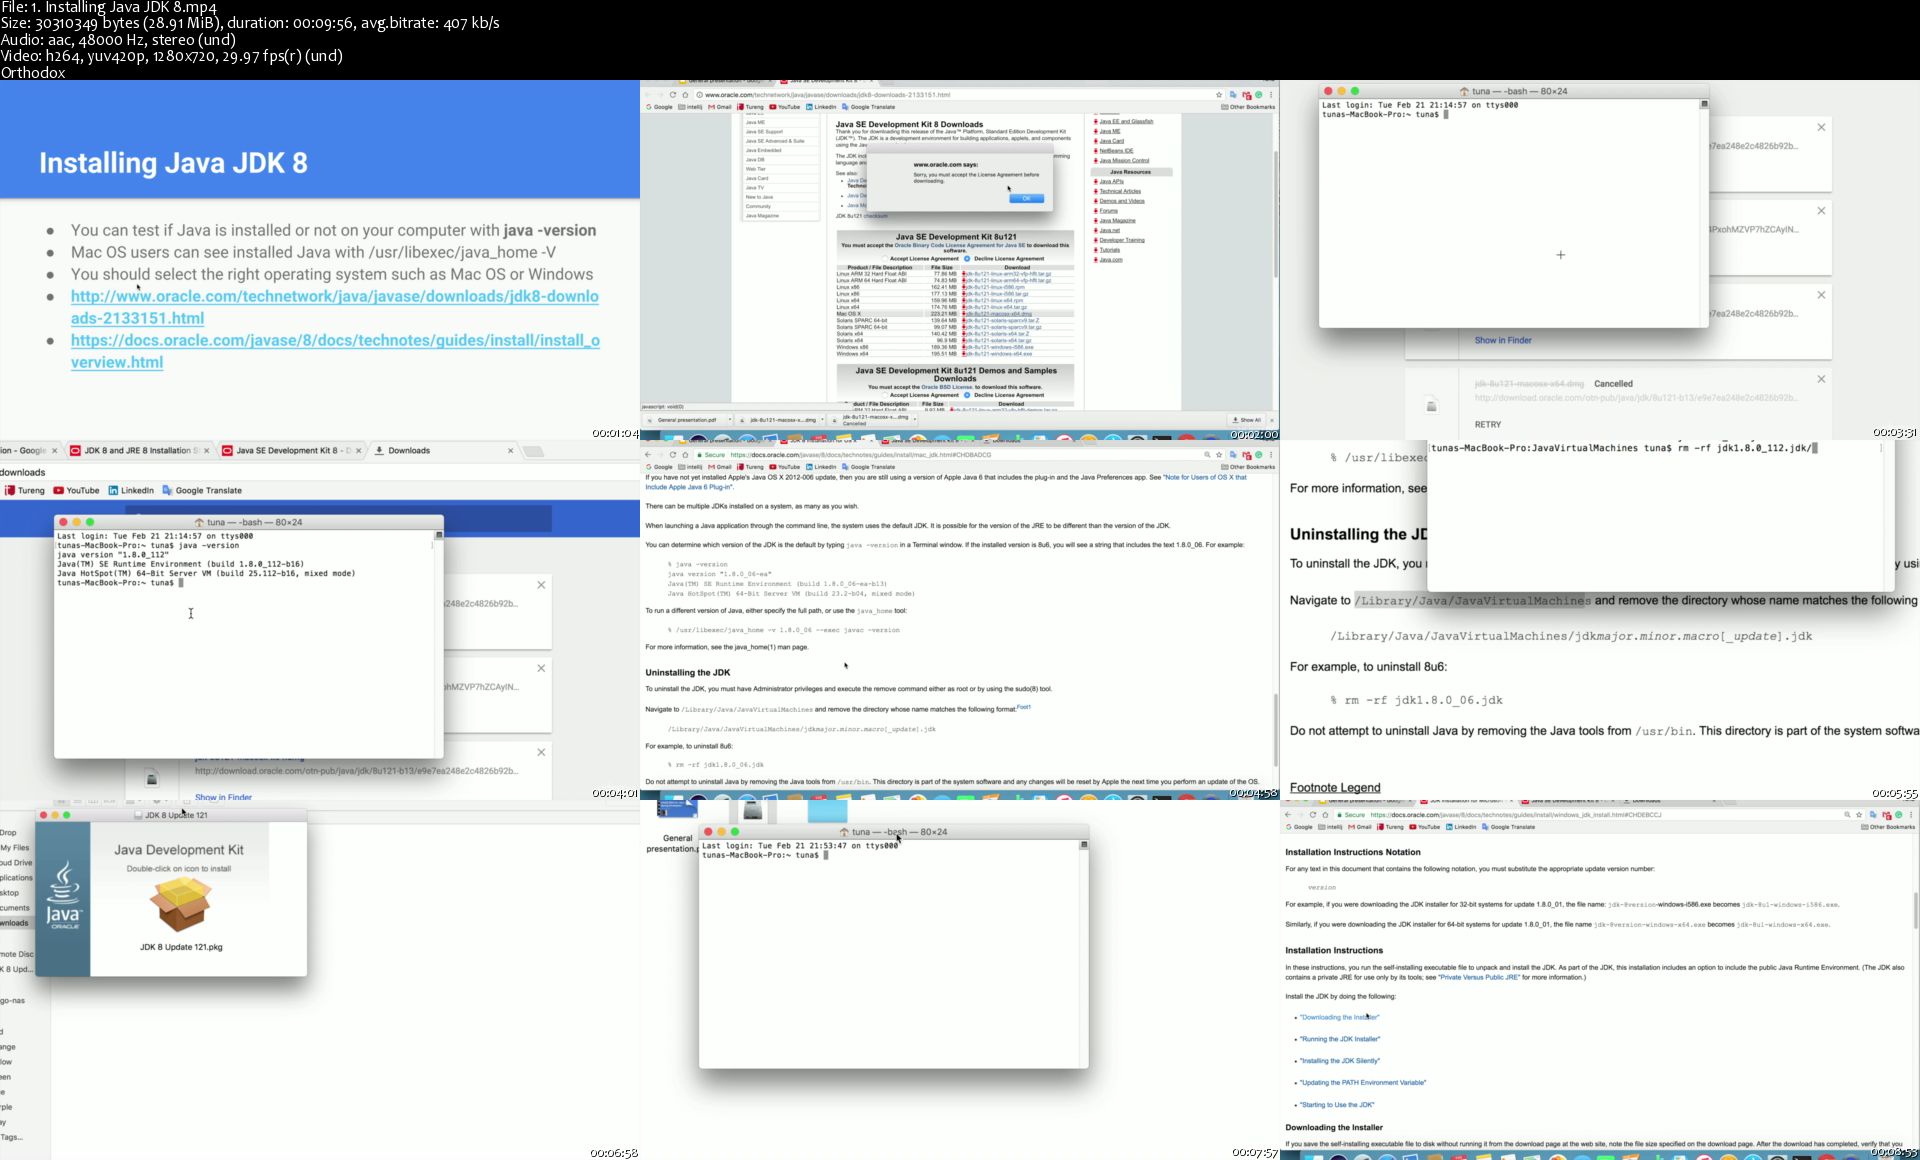Close the JDK 8 and JRE 8 Installation tab
This screenshot has width=1920, height=1160.
pyautogui.click(x=207, y=451)
